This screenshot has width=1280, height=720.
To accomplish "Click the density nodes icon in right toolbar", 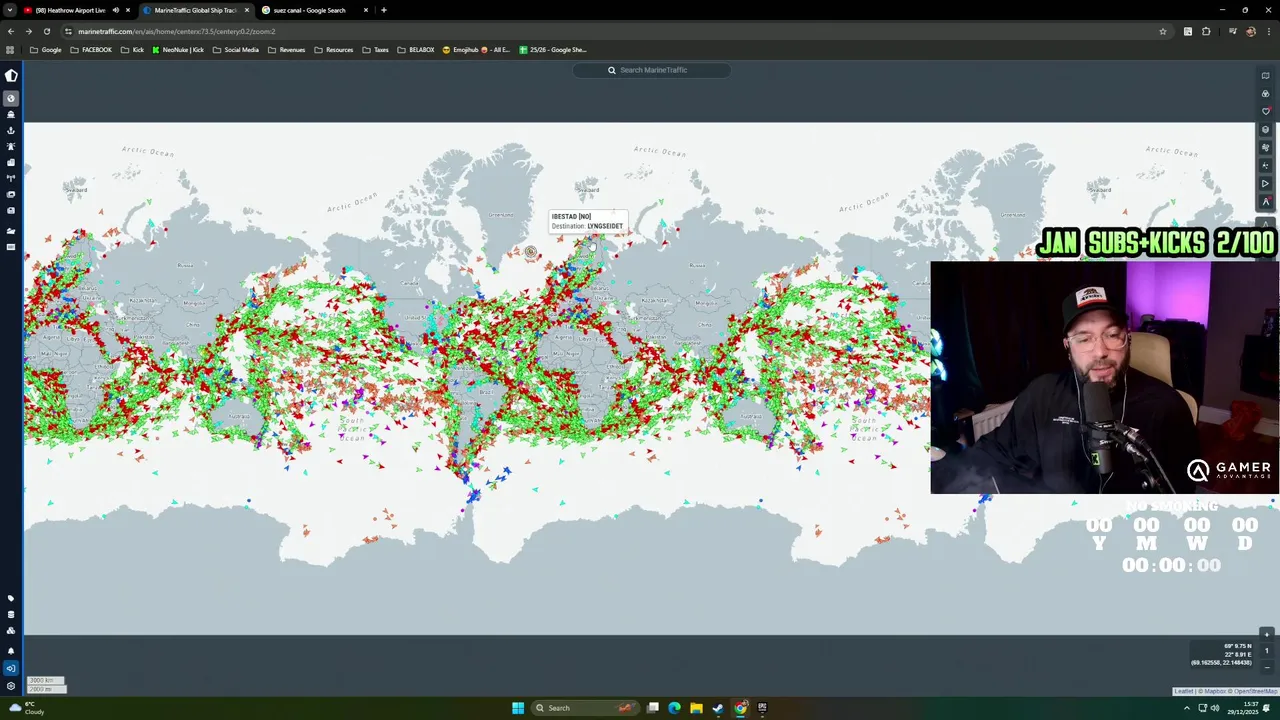I will pyautogui.click(x=1266, y=165).
